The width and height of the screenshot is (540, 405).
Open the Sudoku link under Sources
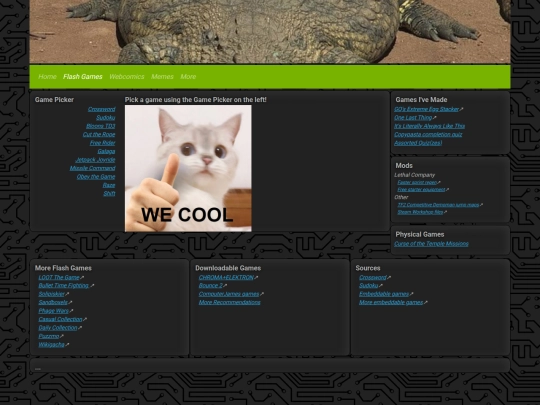[368, 286]
